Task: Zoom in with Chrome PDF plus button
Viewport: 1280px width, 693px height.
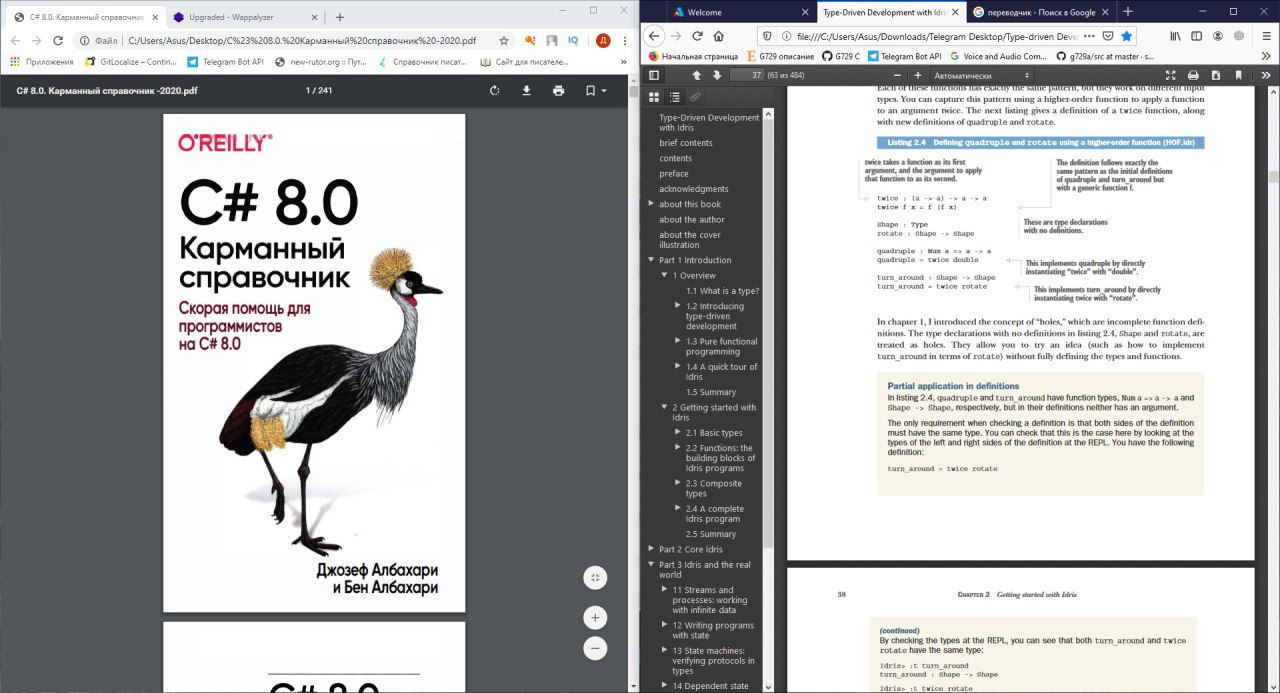Action: pyautogui.click(x=595, y=617)
